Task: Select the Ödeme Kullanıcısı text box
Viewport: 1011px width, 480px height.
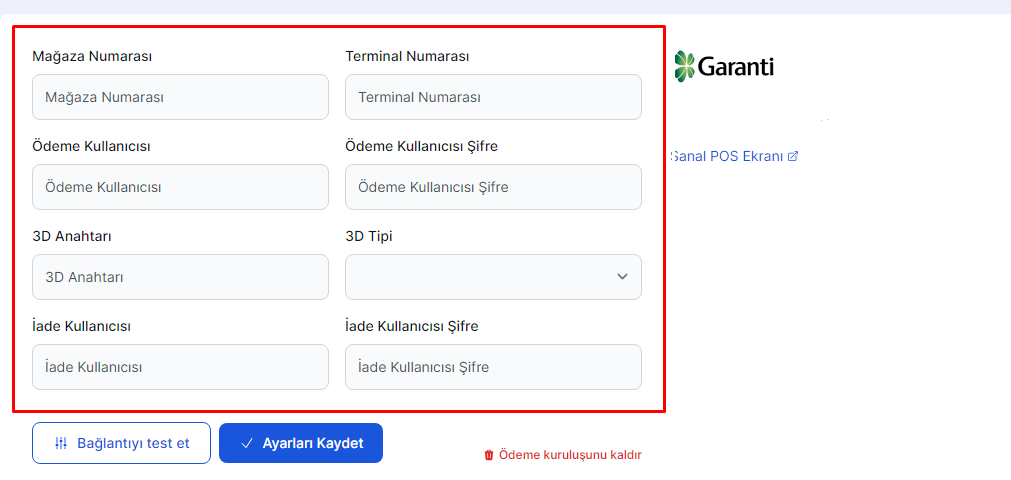Action: pos(180,187)
